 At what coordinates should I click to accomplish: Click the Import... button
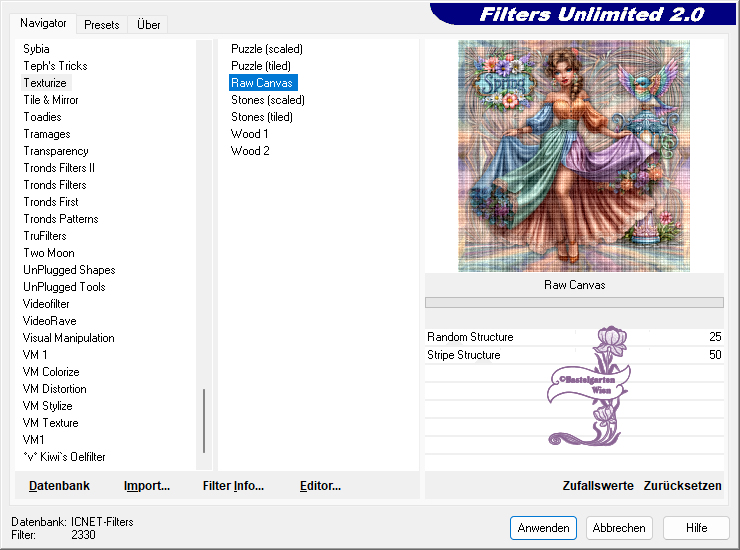pyautogui.click(x=147, y=486)
